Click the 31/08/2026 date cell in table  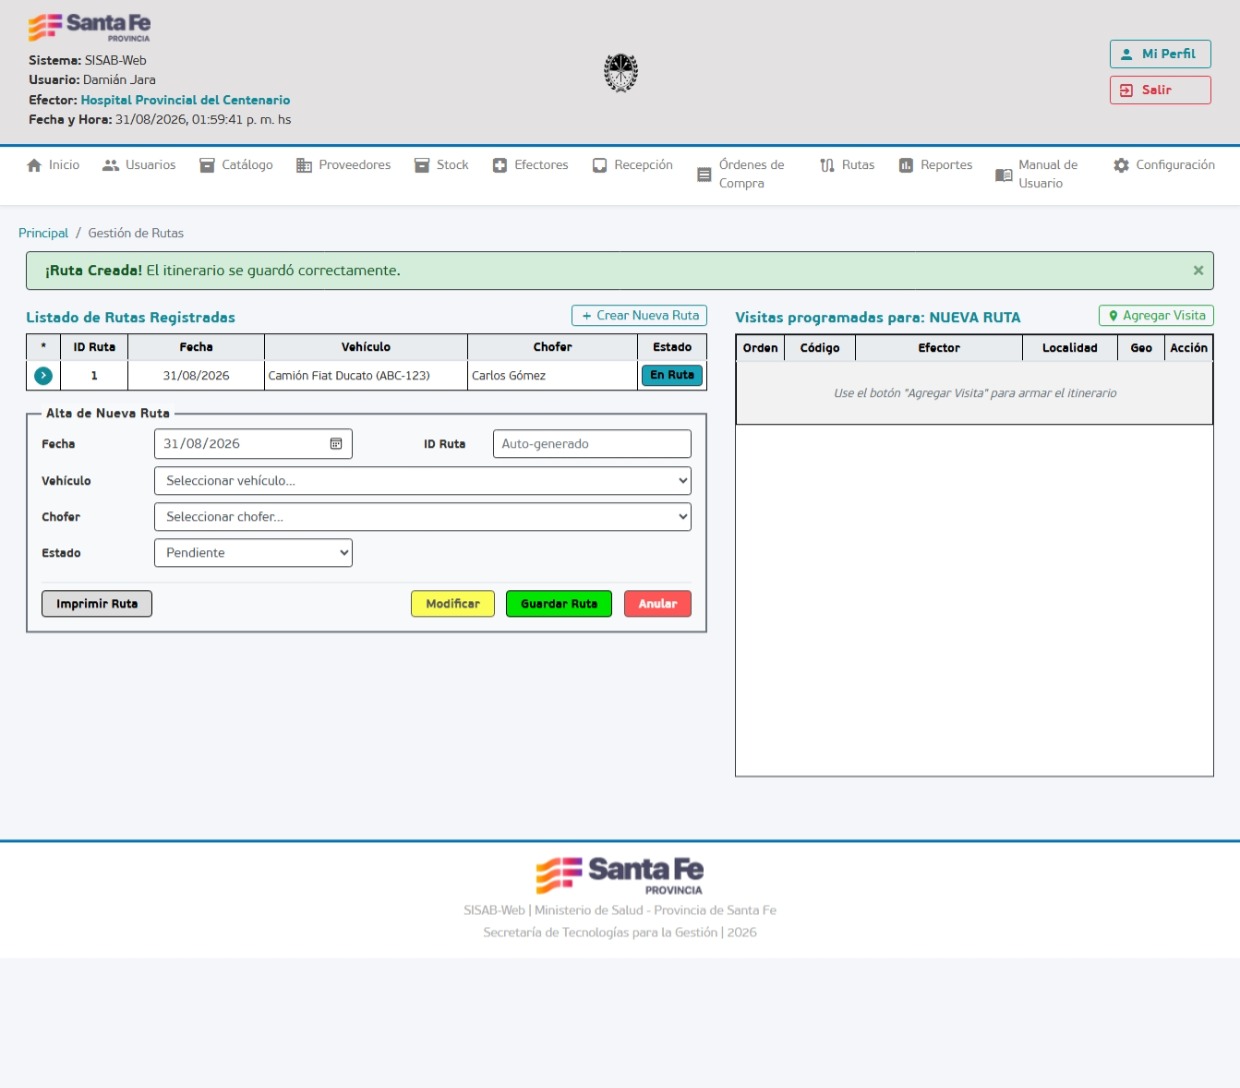tap(196, 376)
